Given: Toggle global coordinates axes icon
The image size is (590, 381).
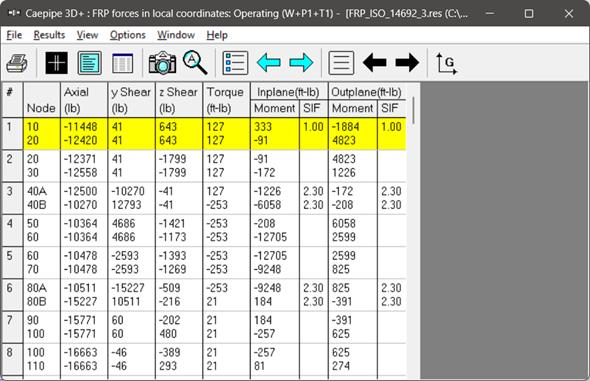Looking at the screenshot, I should pyautogui.click(x=446, y=63).
